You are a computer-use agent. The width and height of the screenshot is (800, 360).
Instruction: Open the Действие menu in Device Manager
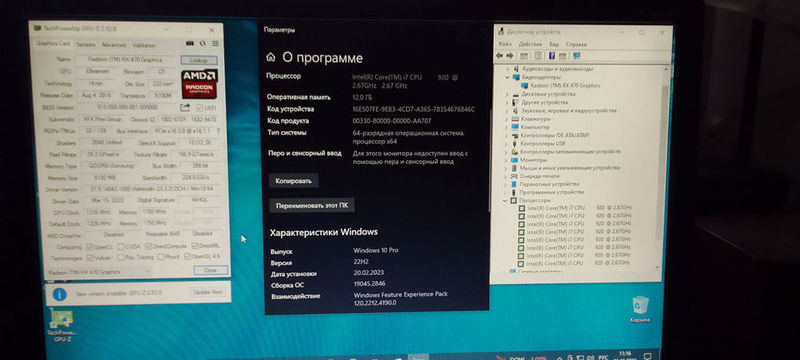click(530, 44)
